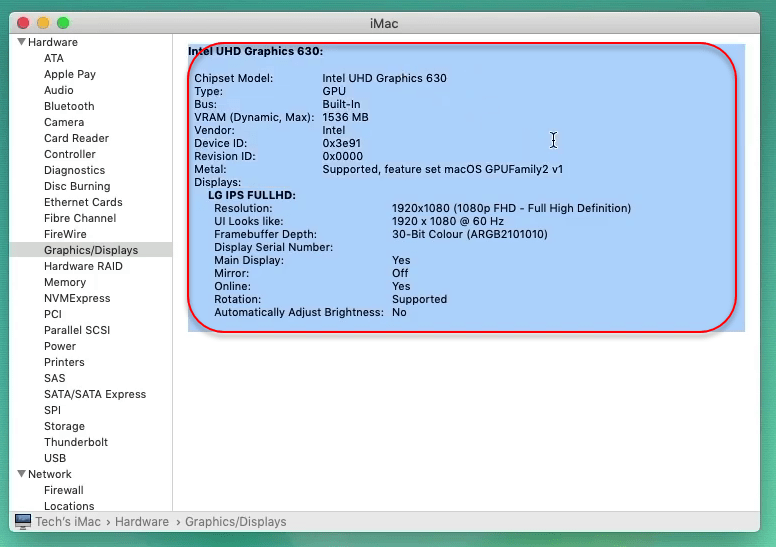Select Thunderbolt in the sidebar
Screen dimensions: 776x547
[x=76, y=443]
